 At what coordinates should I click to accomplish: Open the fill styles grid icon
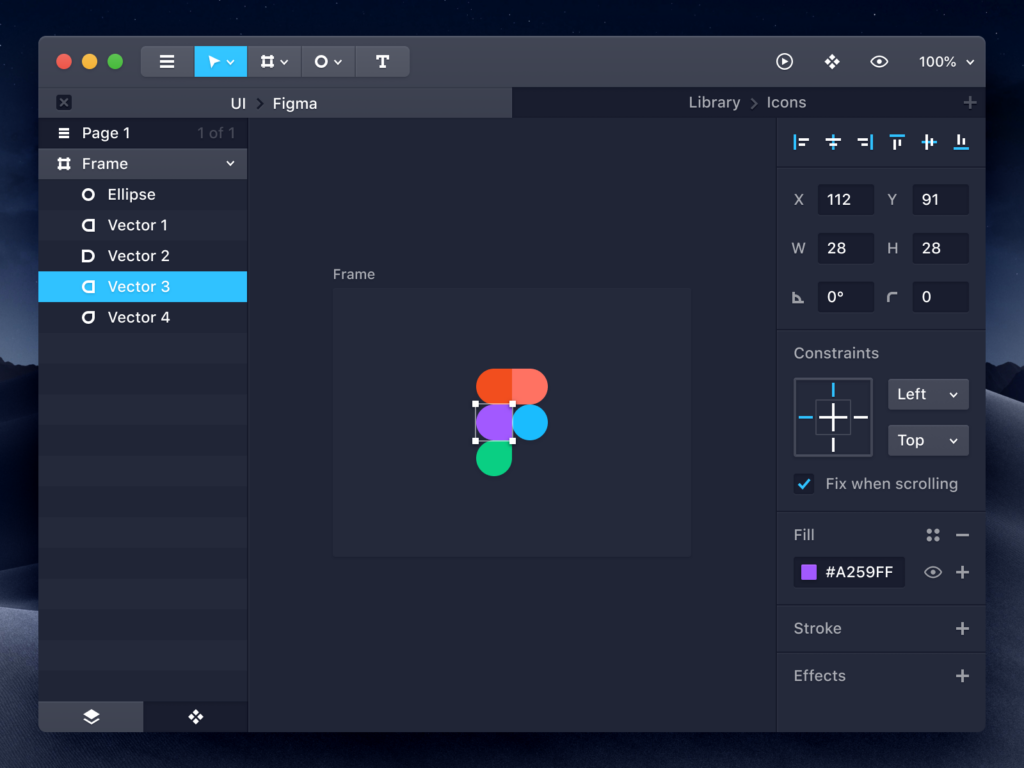click(x=933, y=536)
